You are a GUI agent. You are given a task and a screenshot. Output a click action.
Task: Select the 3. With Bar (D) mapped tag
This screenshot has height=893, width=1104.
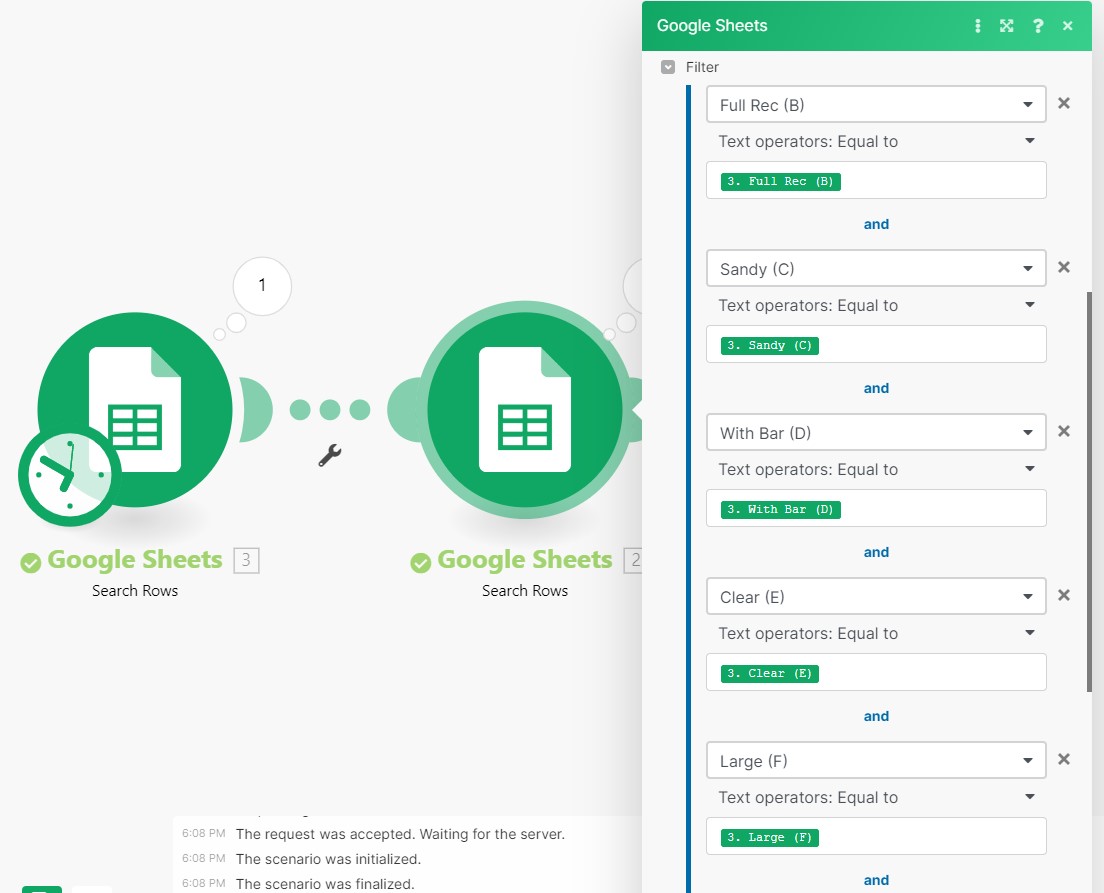click(x=780, y=510)
